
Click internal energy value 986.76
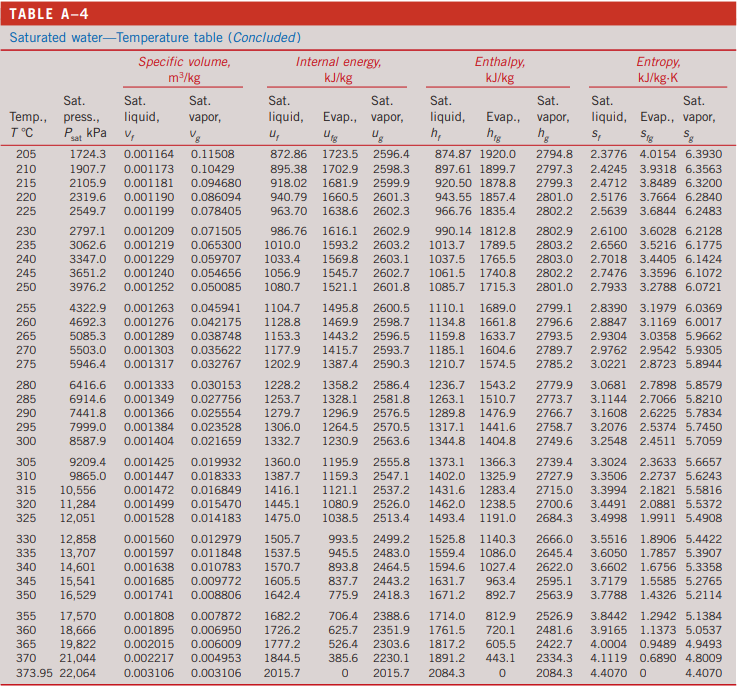pyautogui.click(x=288, y=231)
